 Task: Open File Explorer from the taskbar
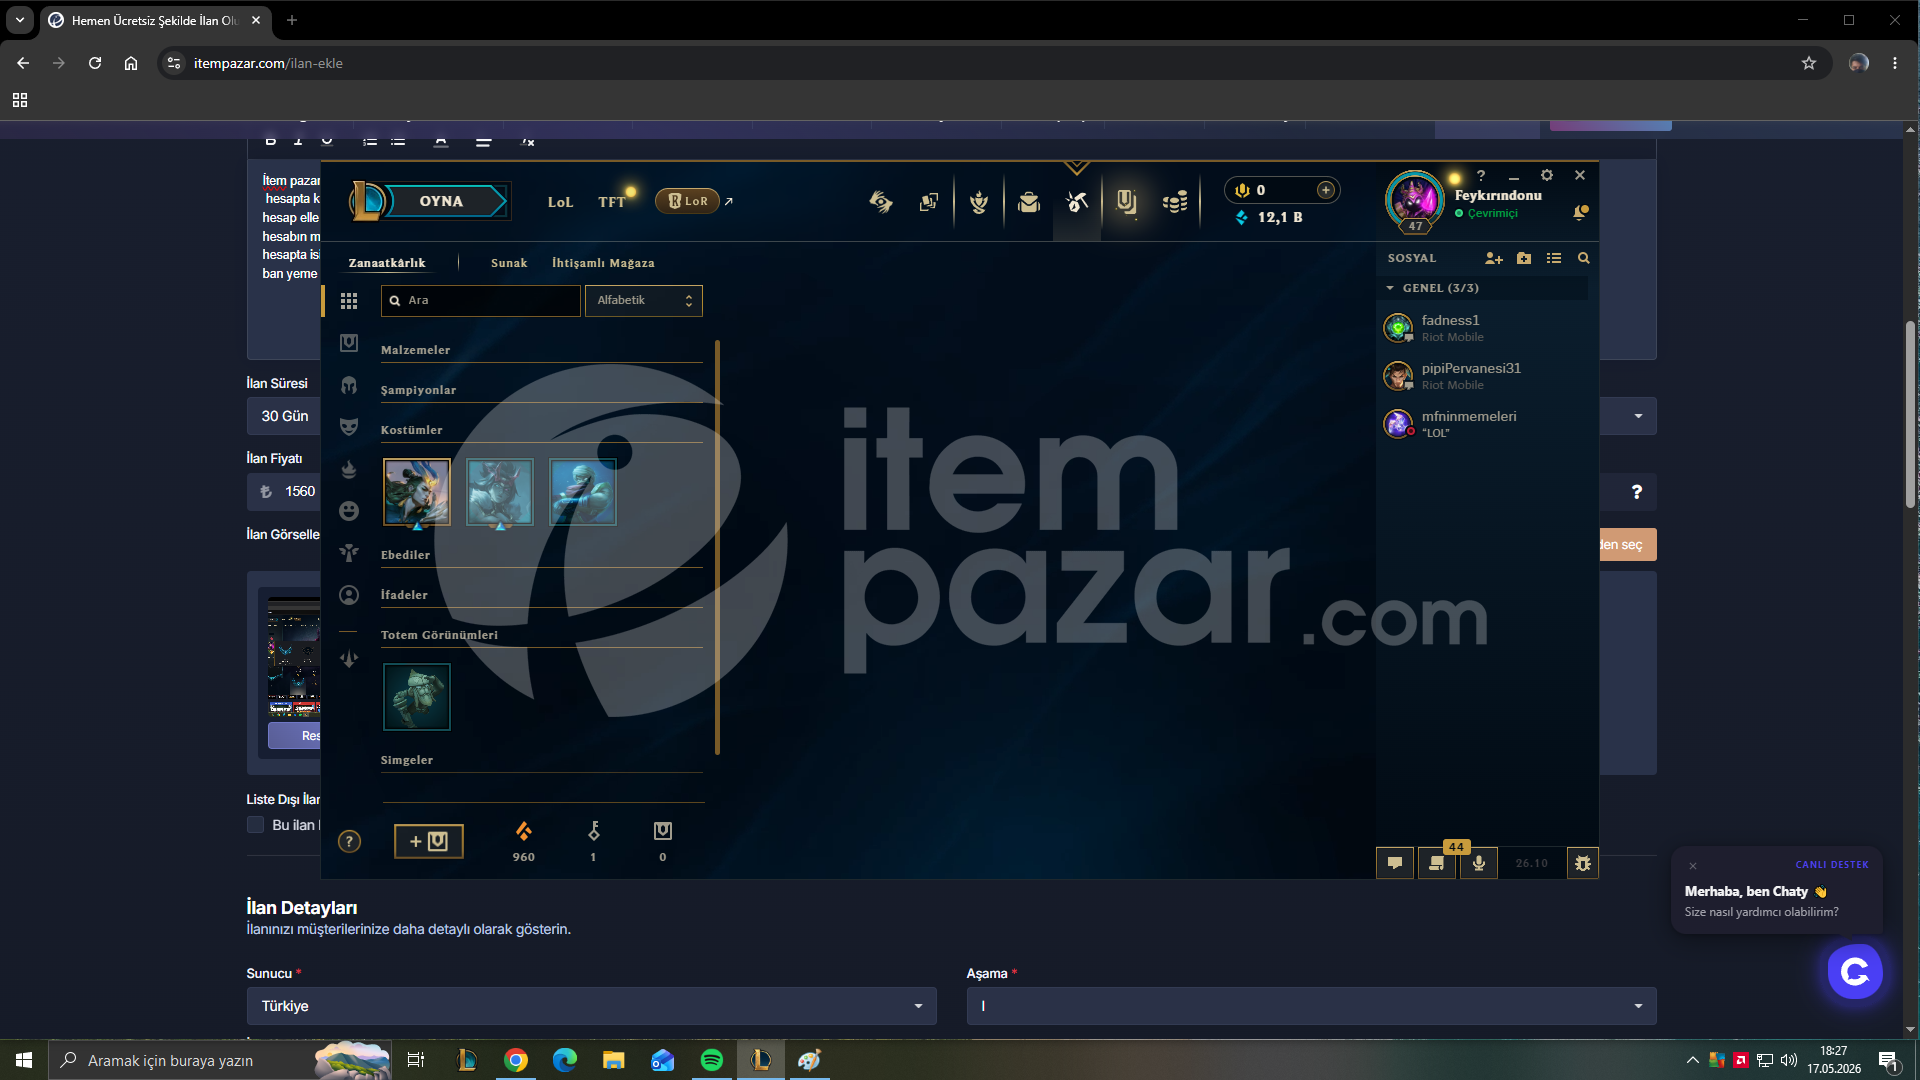pyautogui.click(x=614, y=1060)
